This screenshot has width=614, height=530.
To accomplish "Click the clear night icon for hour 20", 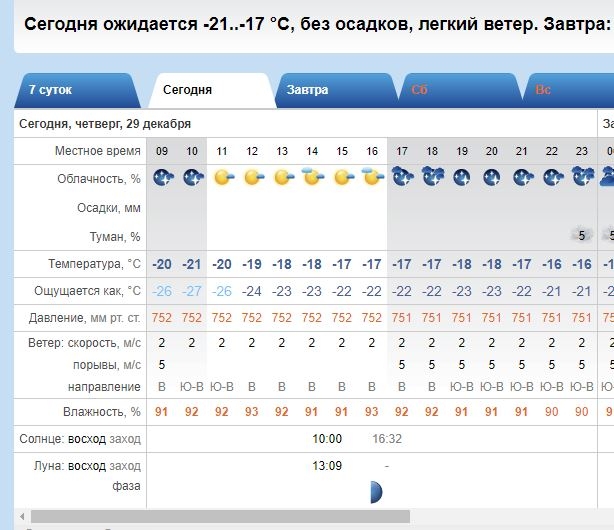I will click(x=491, y=177).
